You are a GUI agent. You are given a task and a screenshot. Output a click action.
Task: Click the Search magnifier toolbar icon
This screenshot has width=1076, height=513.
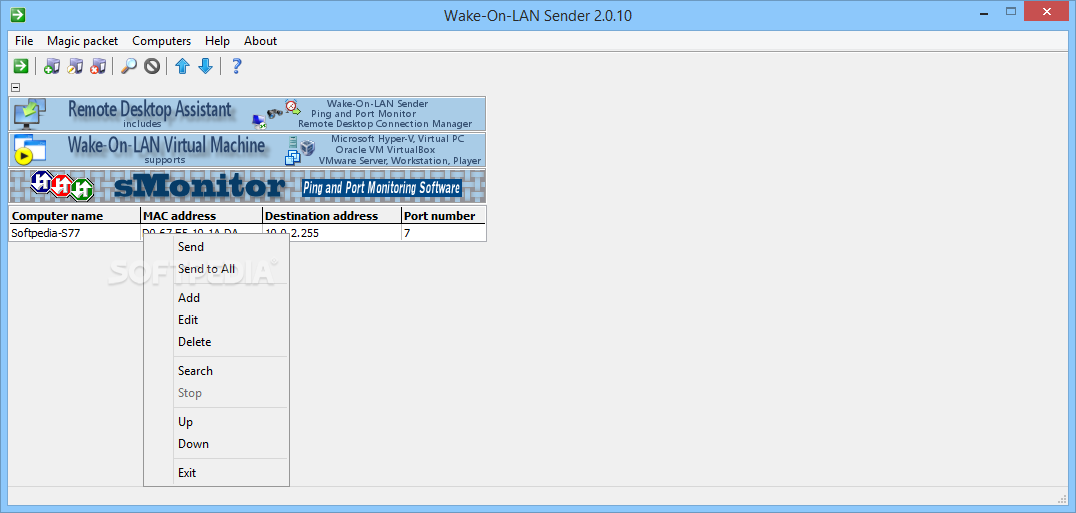point(128,66)
